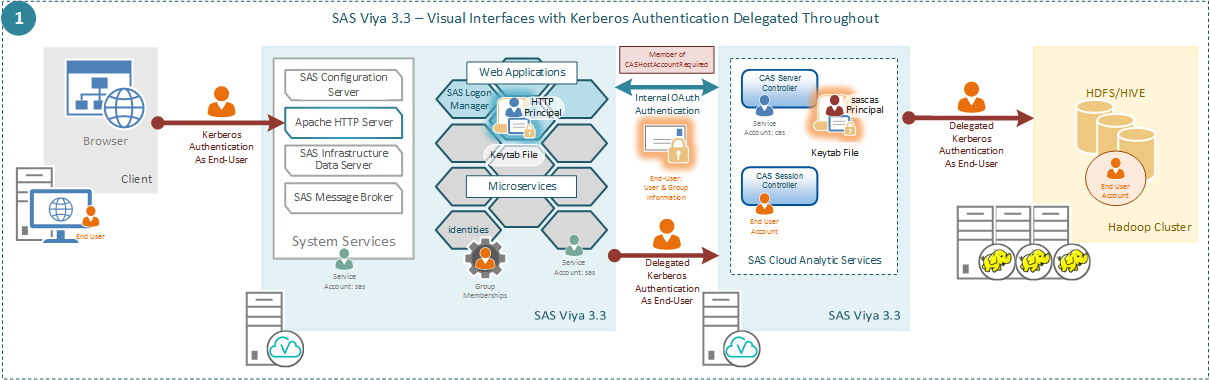Click the SAS Message Broker box
The height and width of the screenshot is (380, 1210).
pyautogui.click(x=343, y=197)
